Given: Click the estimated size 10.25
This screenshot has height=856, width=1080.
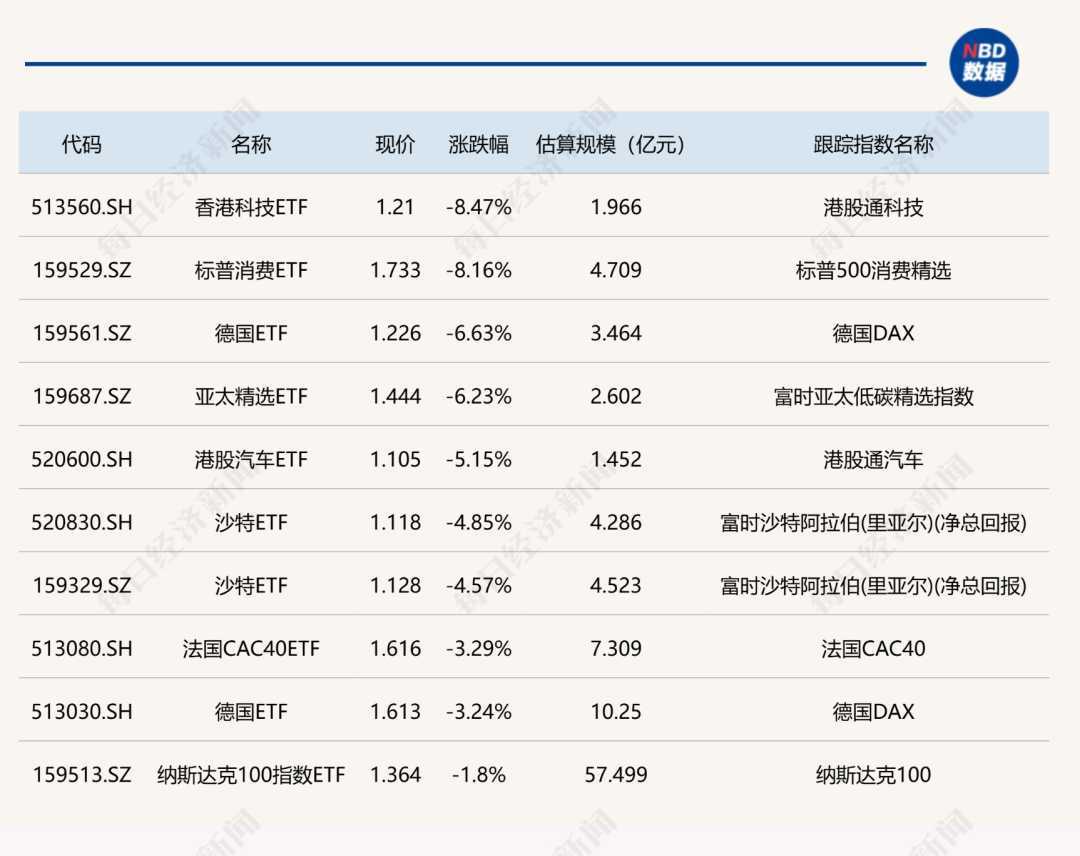Looking at the screenshot, I should pyautogui.click(x=616, y=711).
